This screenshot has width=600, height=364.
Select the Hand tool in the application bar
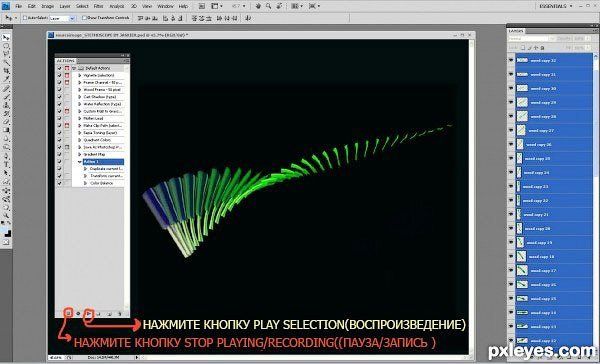[259, 6]
